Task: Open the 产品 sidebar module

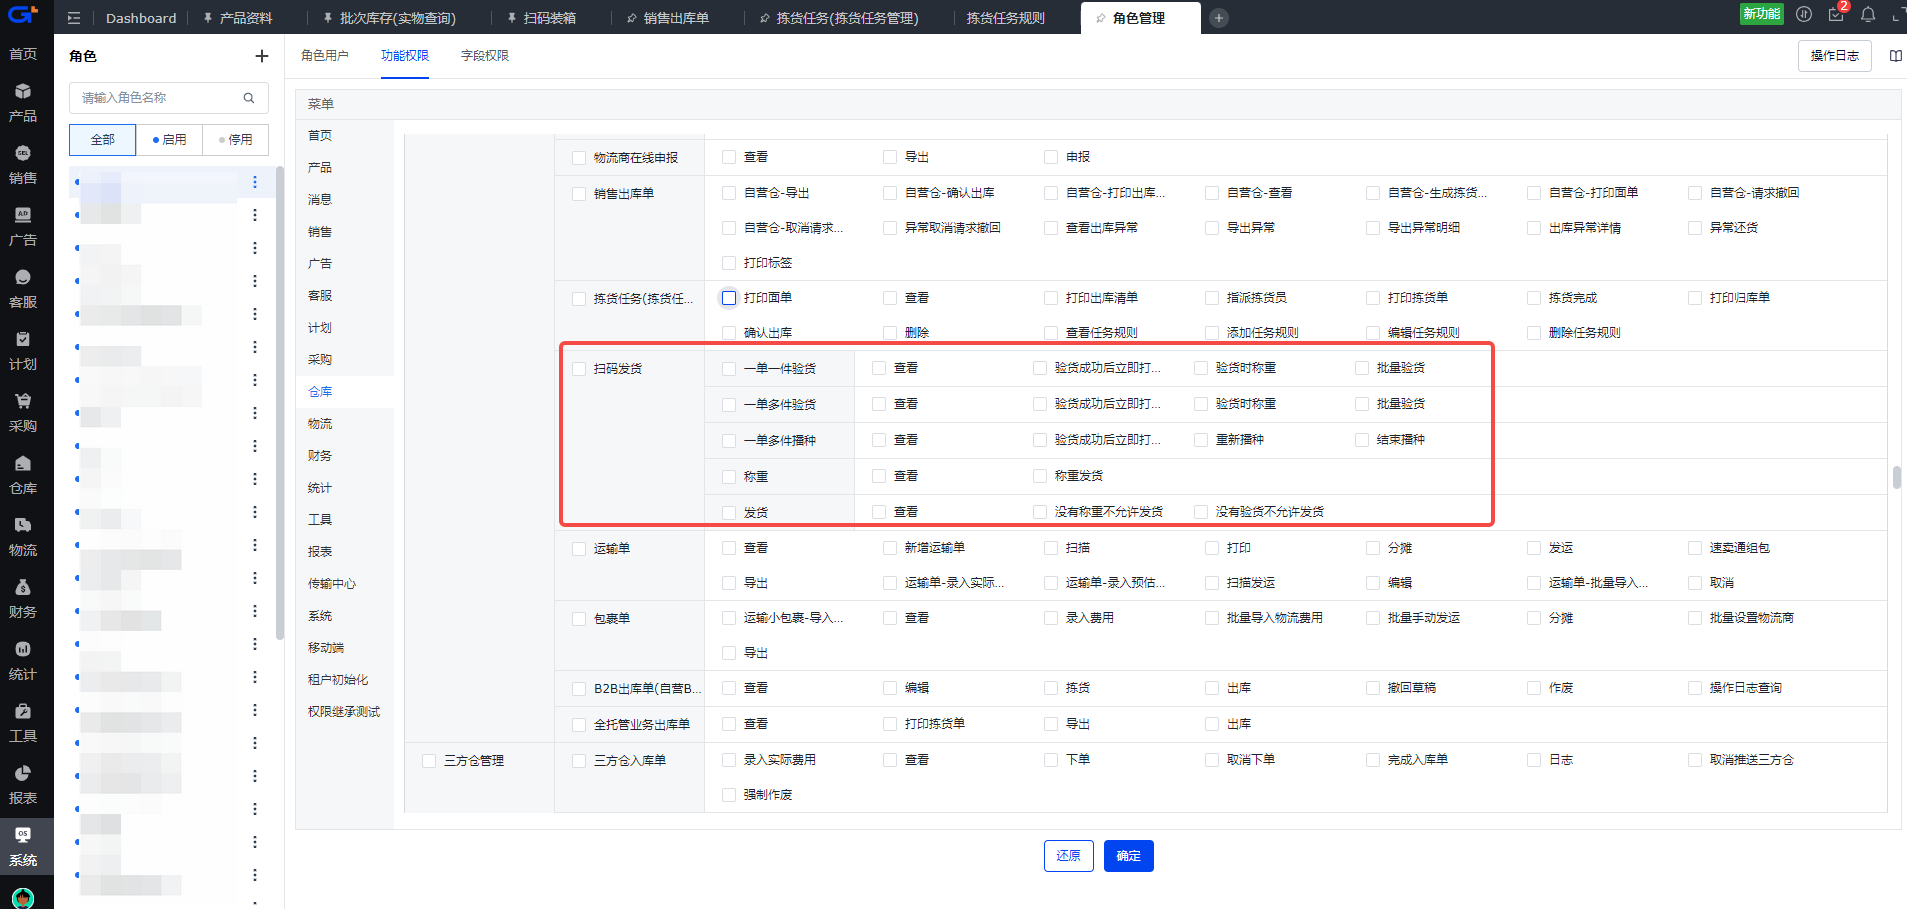Action: click(x=23, y=103)
